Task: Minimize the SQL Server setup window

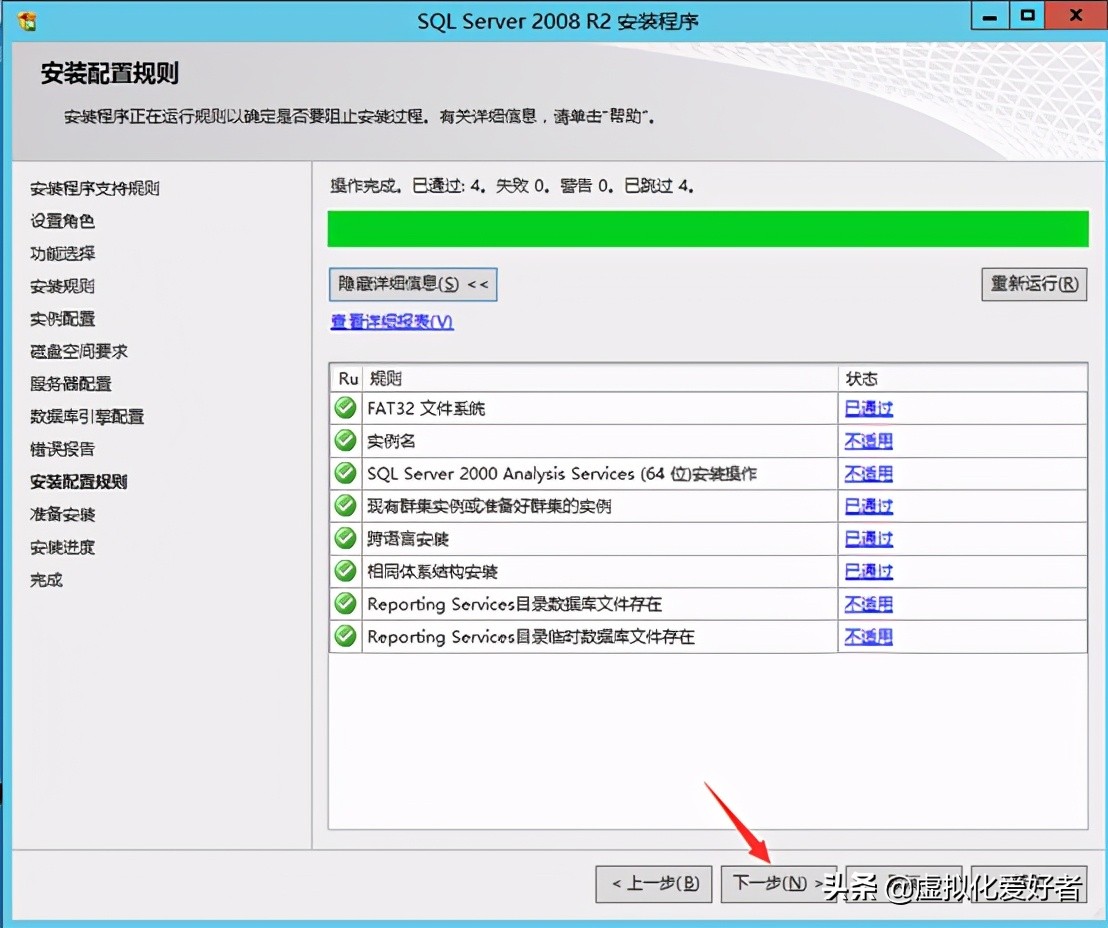Action: pyautogui.click(x=990, y=16)
